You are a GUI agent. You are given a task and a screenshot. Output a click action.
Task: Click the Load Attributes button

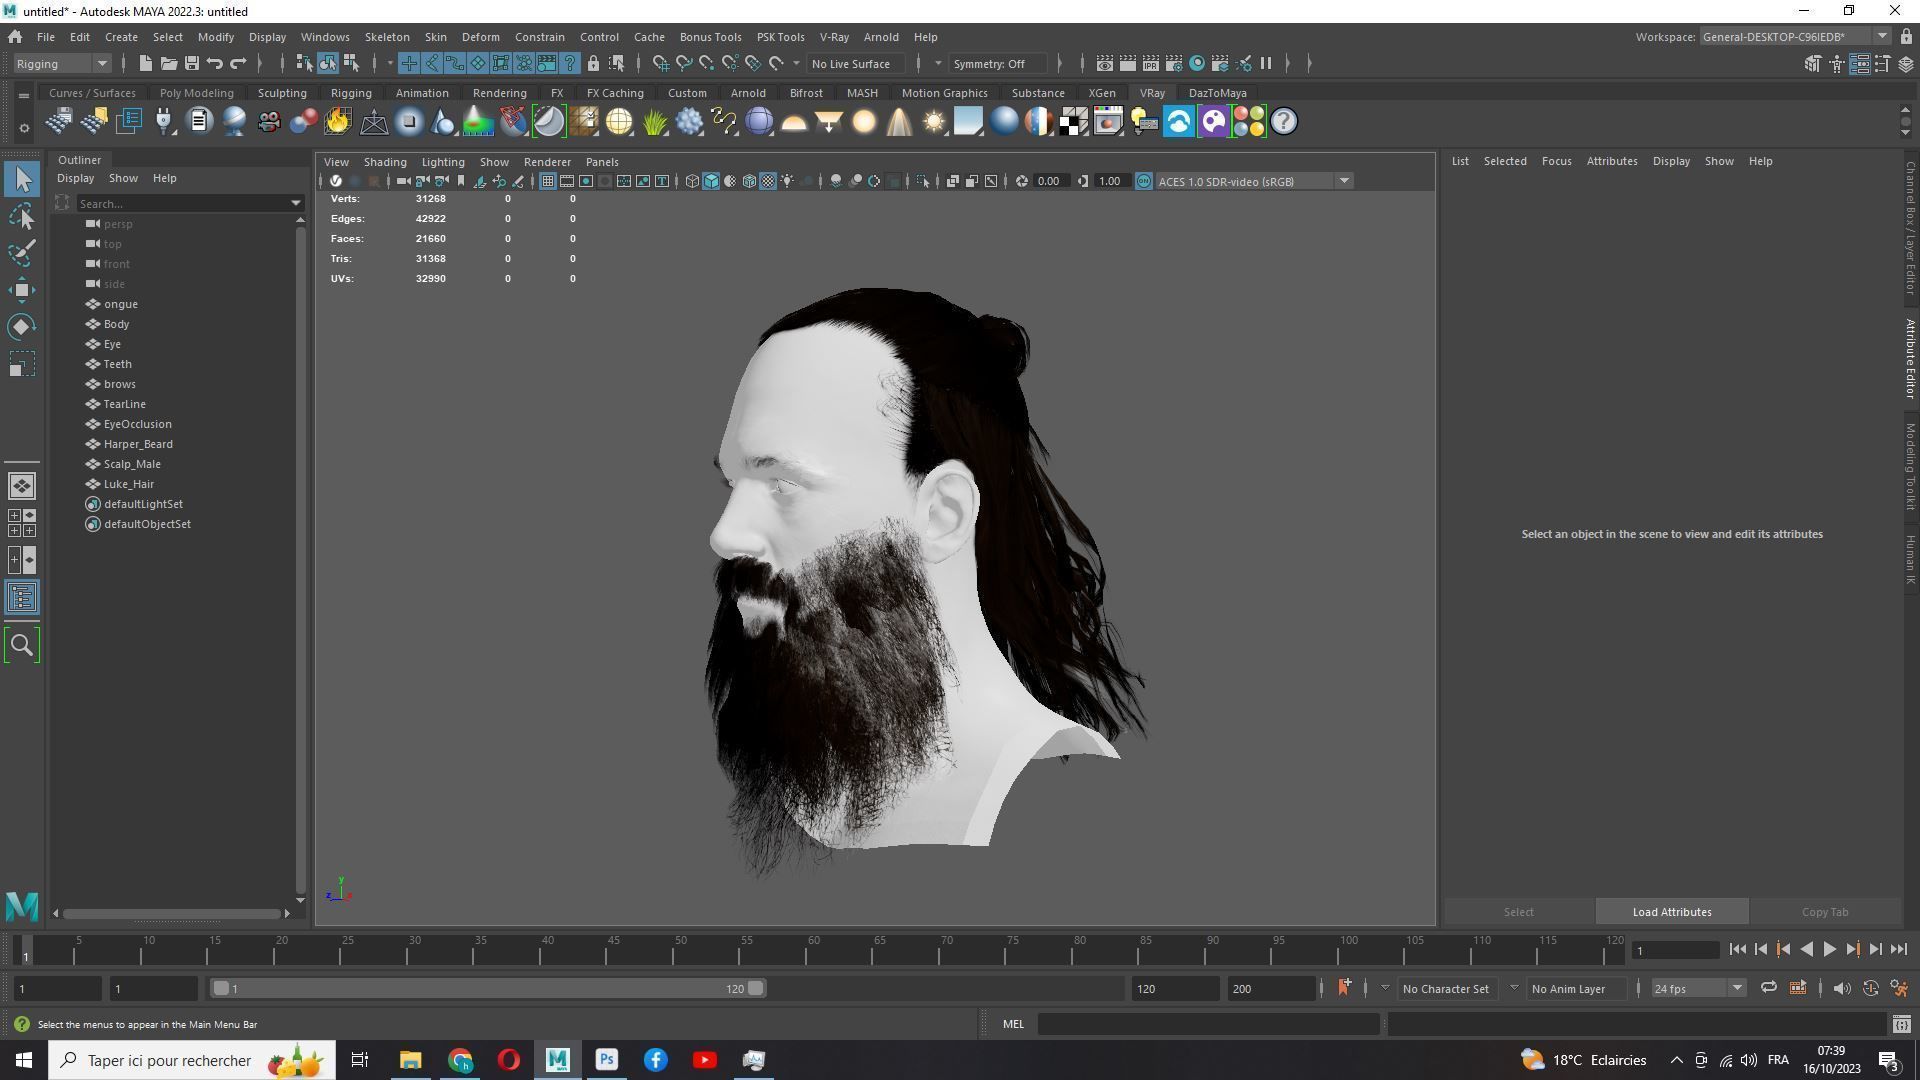1671,911
